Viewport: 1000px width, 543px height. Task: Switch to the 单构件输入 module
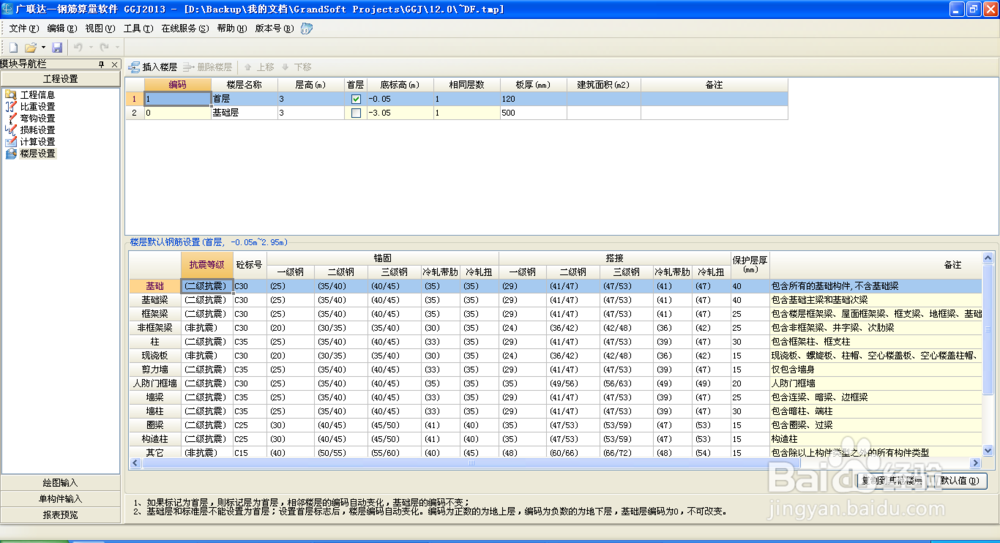coord(60,499)
